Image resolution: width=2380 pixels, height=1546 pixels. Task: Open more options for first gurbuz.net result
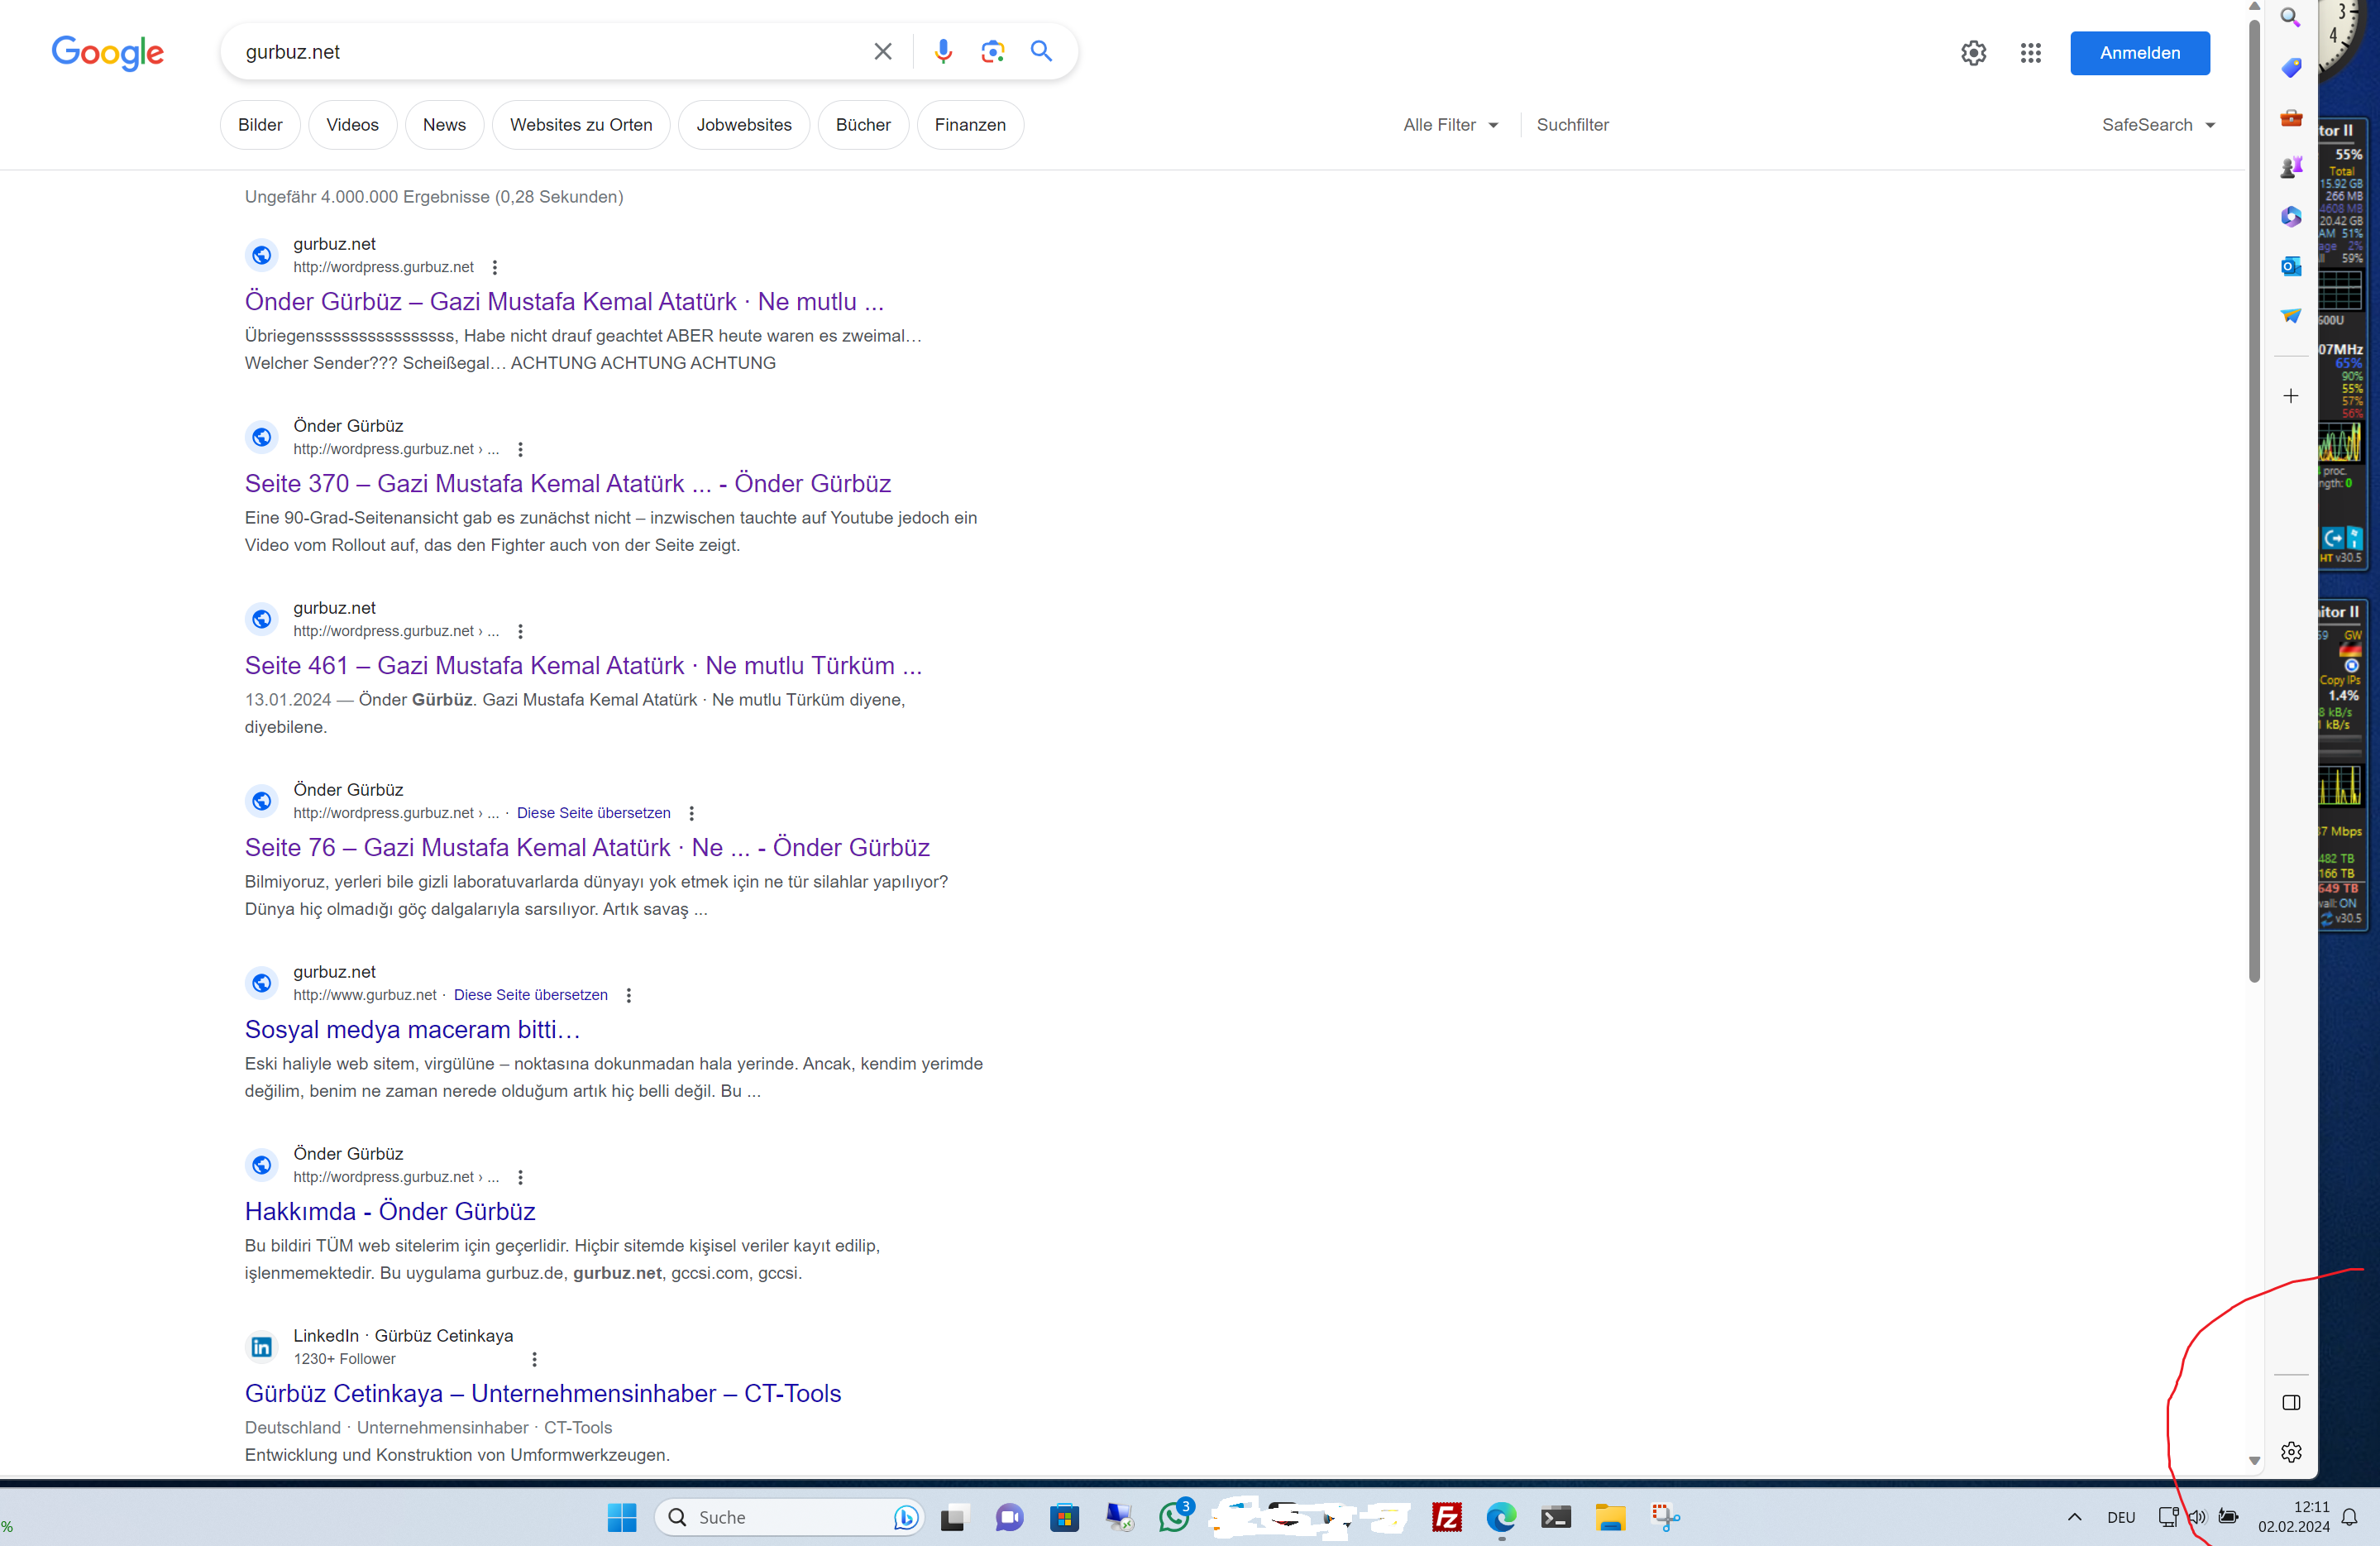[494, 268]
